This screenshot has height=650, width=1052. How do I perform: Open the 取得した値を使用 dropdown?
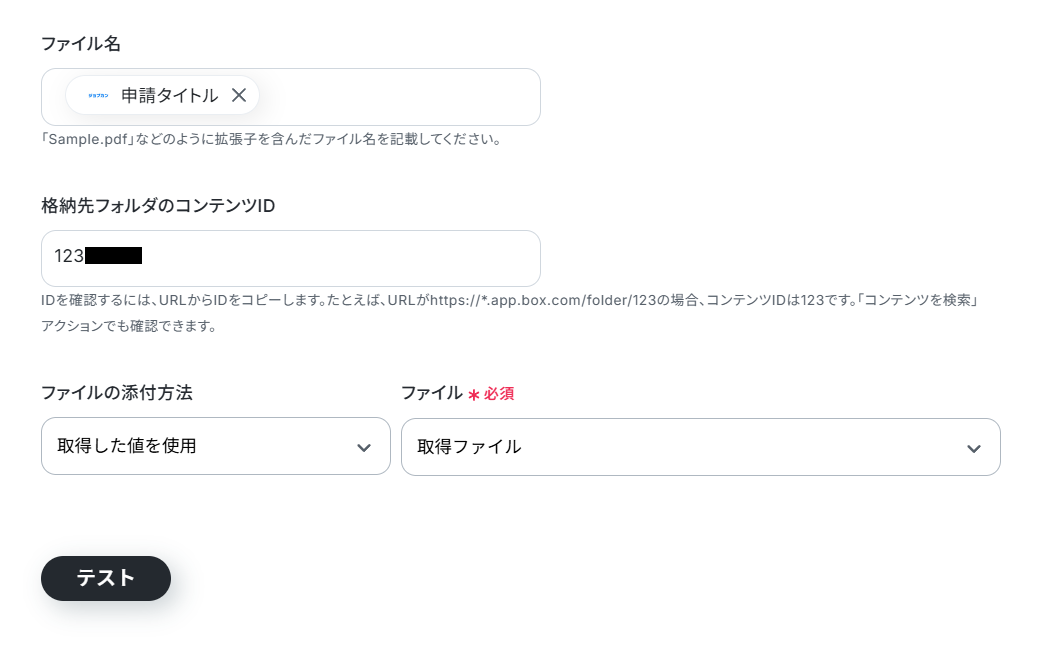coord(215,446)
